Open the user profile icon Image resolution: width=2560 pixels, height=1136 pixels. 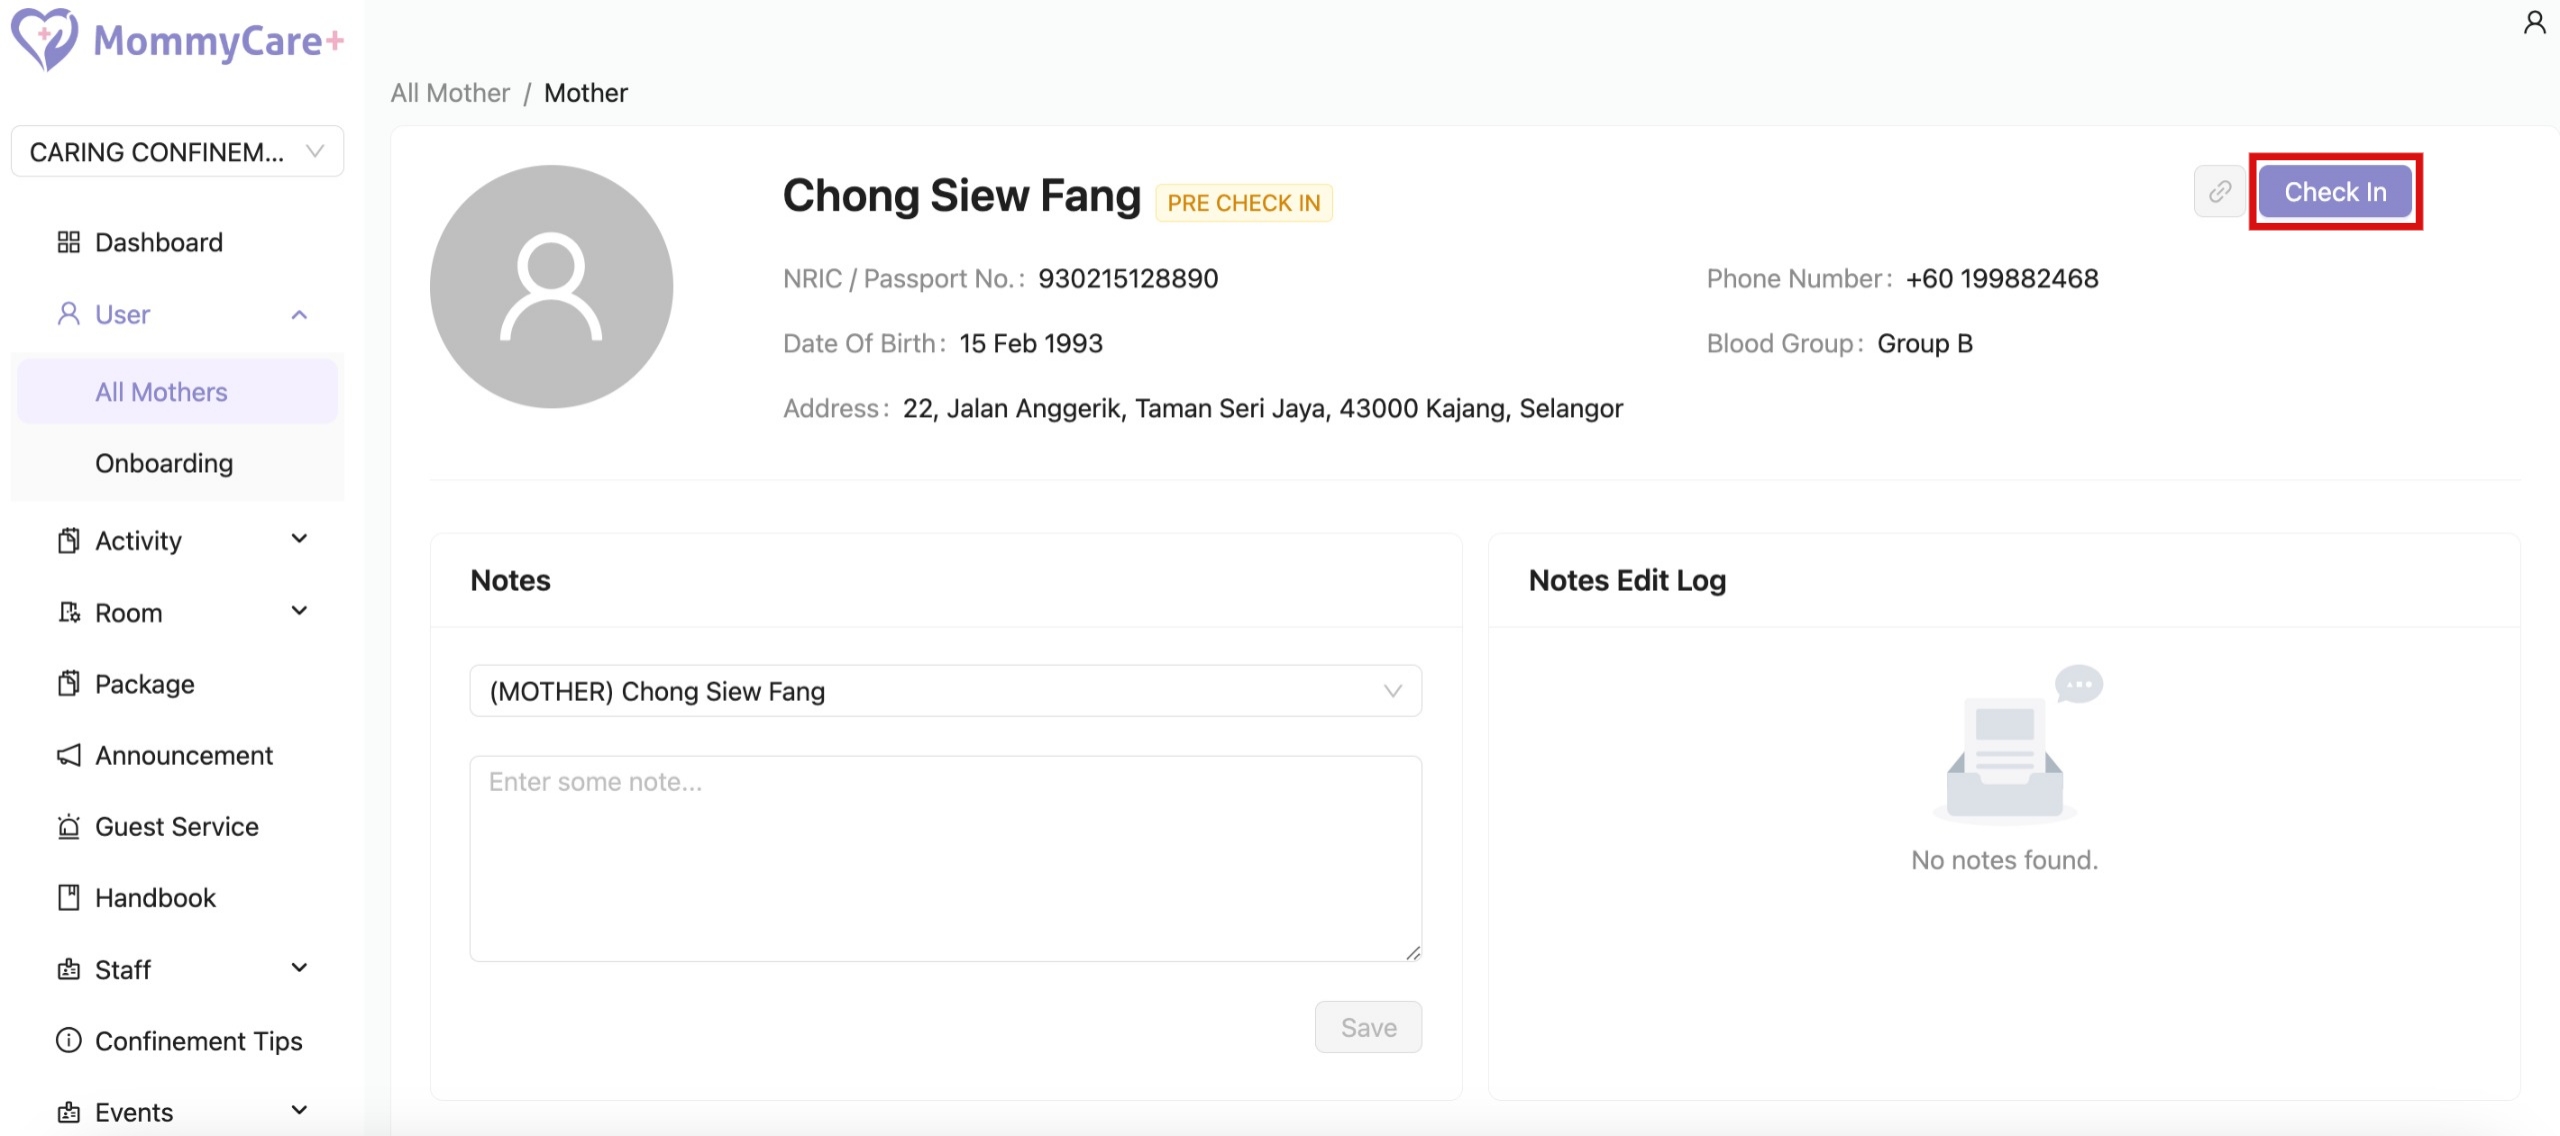tap(2535, 22)
